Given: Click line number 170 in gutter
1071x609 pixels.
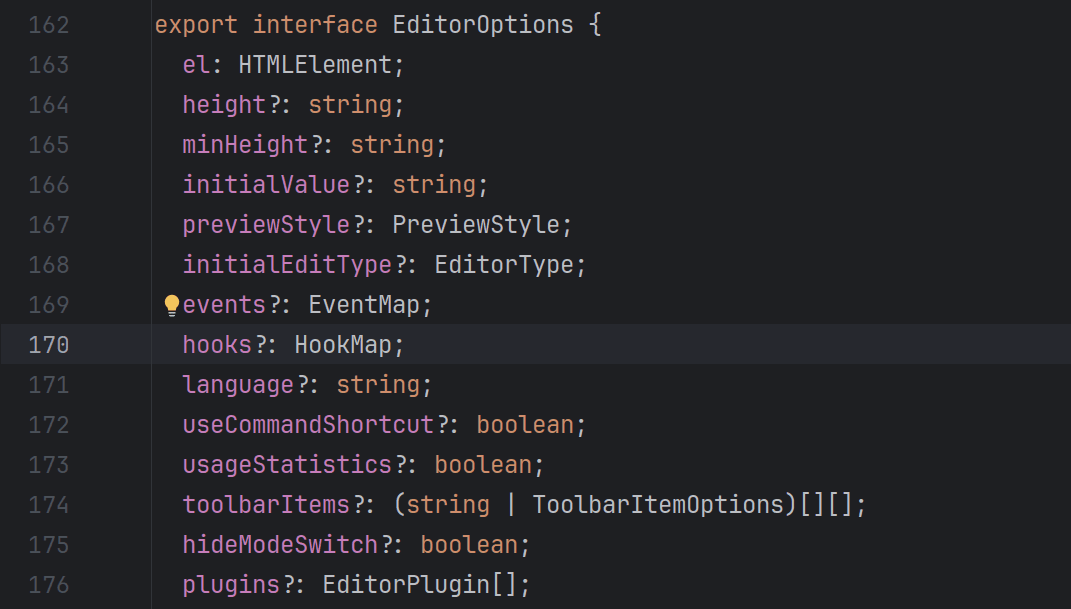Looking at the screenshot, I should click(49, 345).
